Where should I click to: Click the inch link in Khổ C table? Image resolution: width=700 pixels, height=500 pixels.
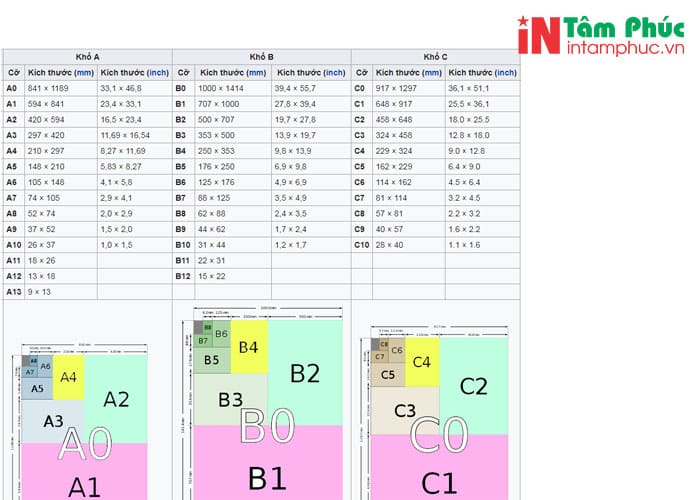point(505,73)
